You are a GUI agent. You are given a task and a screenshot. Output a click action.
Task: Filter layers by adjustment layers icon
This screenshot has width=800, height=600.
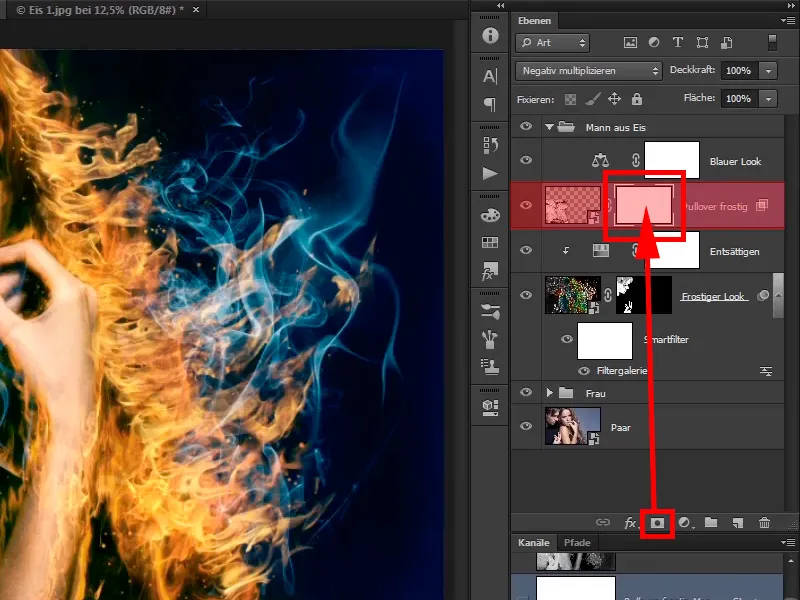[654, 42]
